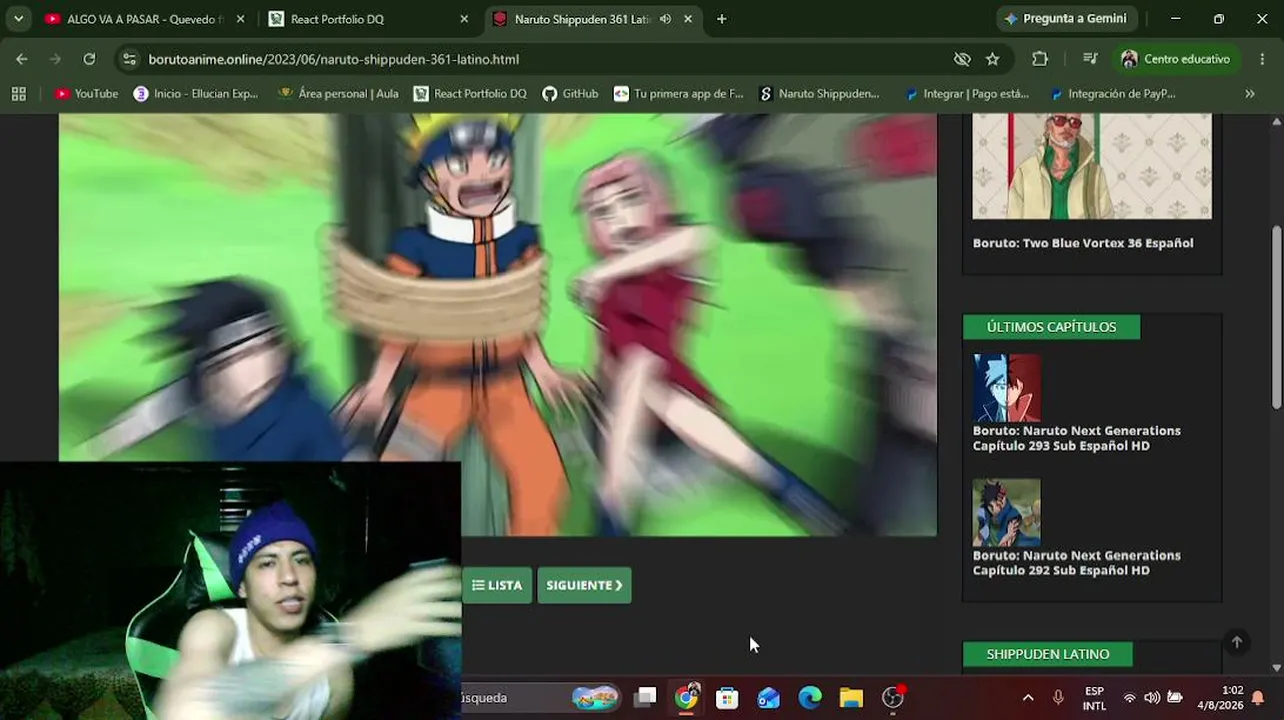The width and height of the screenshot is (1284, 720).
Task: Open notifications with the bell icon
Action: [1258, 697]
